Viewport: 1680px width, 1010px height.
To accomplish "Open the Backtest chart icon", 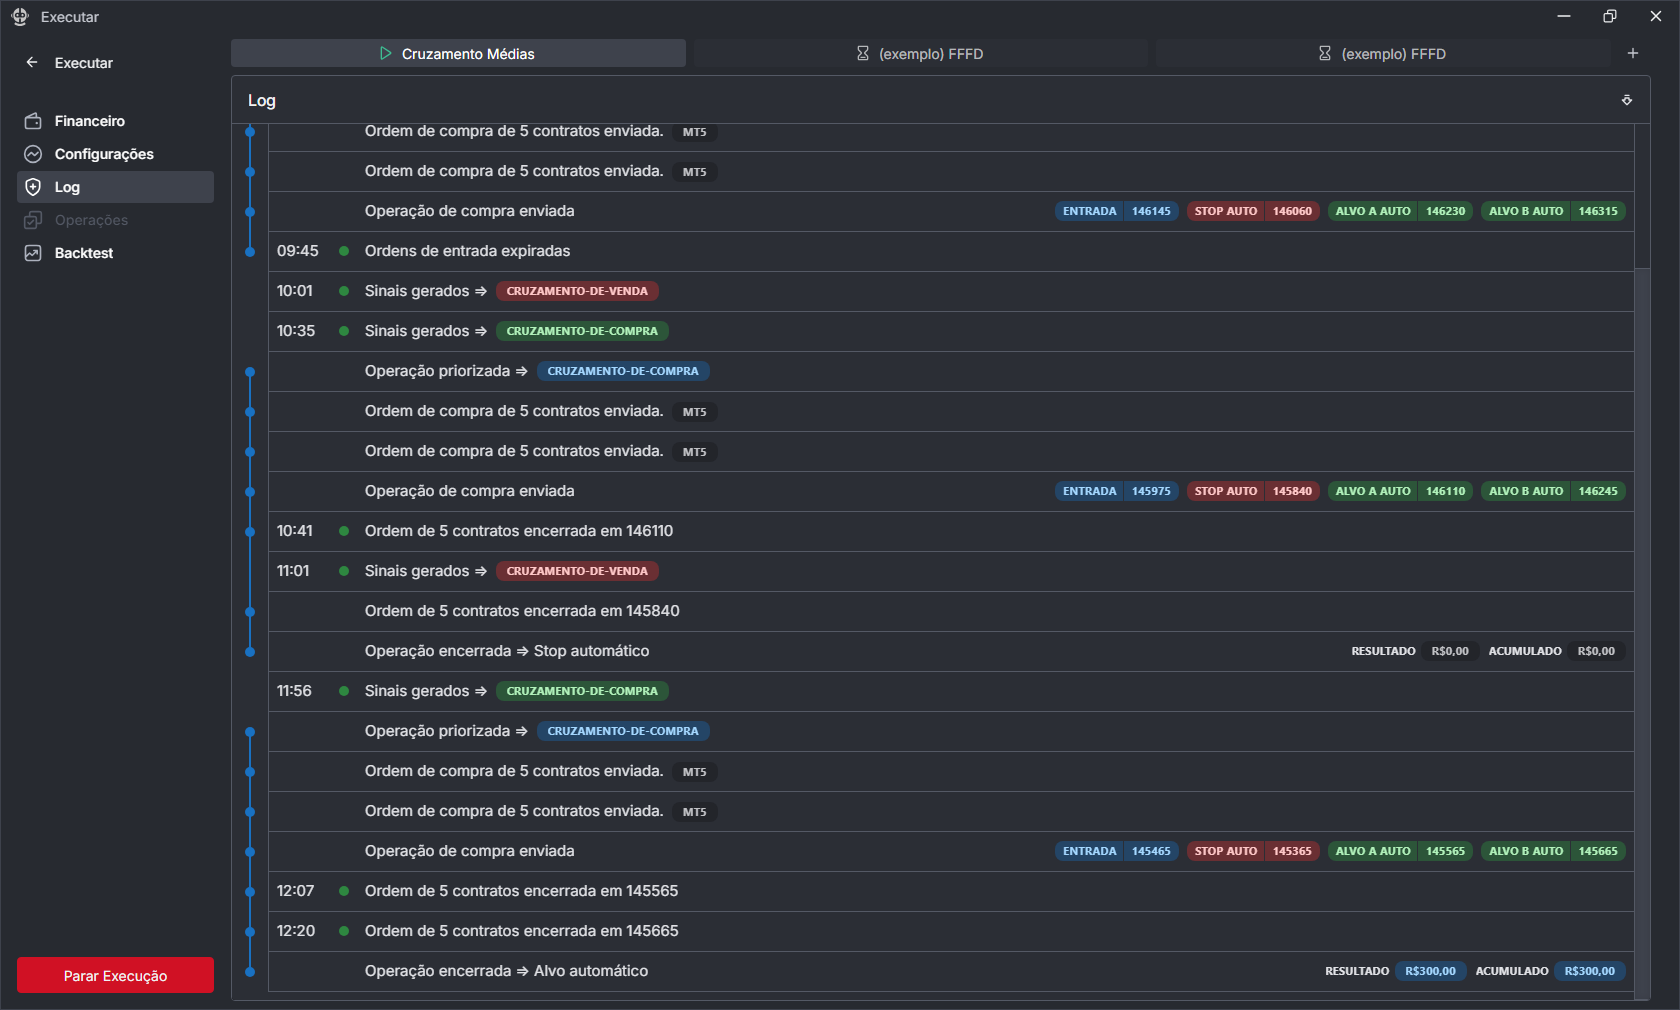I will tap(33, 253).
